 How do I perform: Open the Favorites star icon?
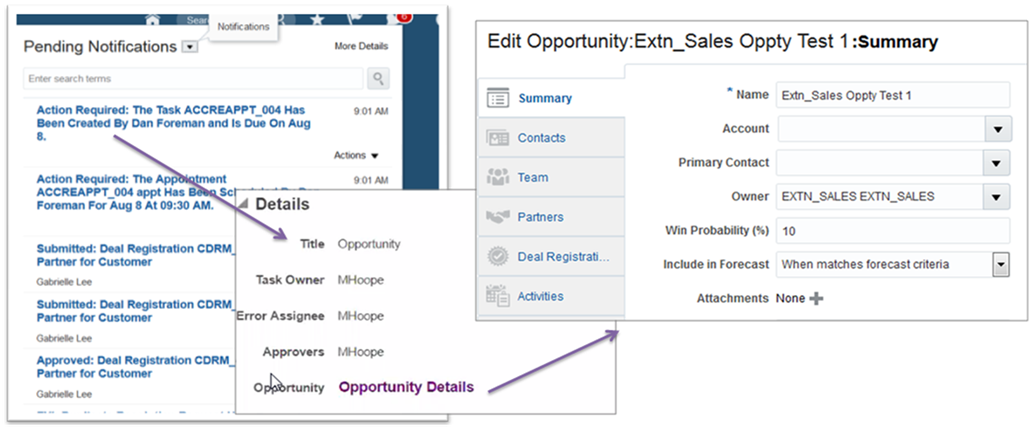[x=317, y=18]
